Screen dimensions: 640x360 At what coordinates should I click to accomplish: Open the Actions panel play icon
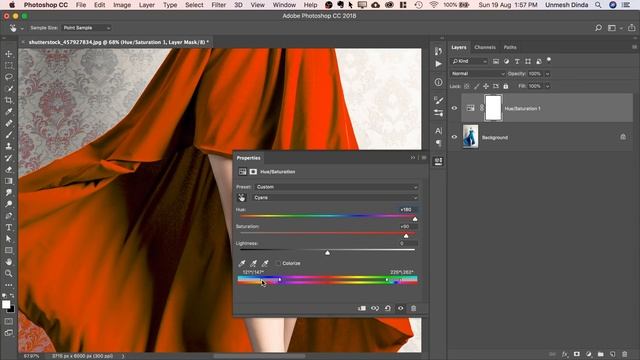[x=438, y=64]
